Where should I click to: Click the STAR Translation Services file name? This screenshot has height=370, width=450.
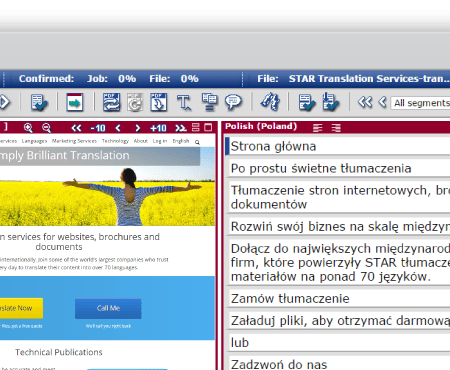(369, 79)
